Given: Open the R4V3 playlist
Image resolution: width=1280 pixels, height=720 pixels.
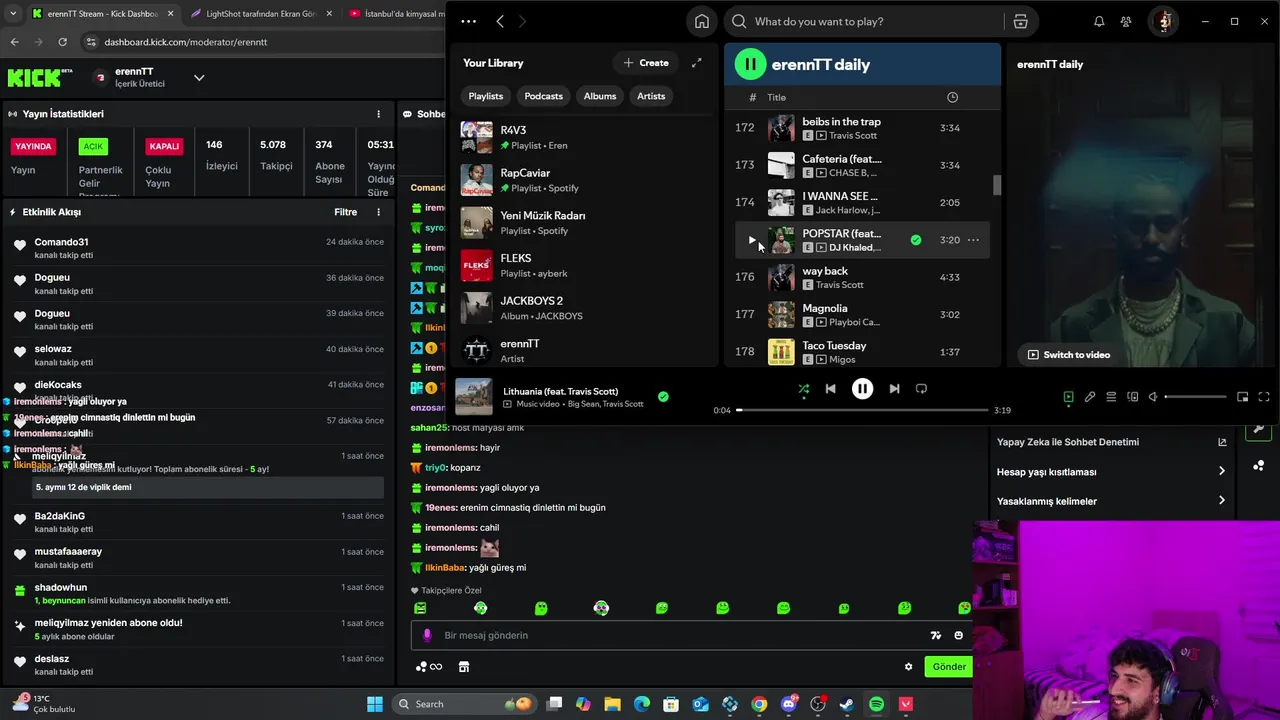Looking at the screenshot, I should coord(586,137).
